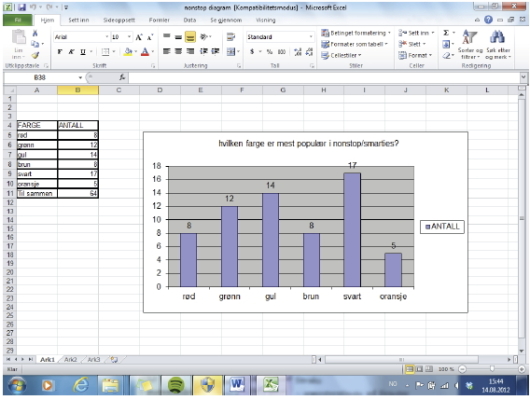Click the Slett cells button
This screenshot has width=530, height=400.
[x=412, y=44]
